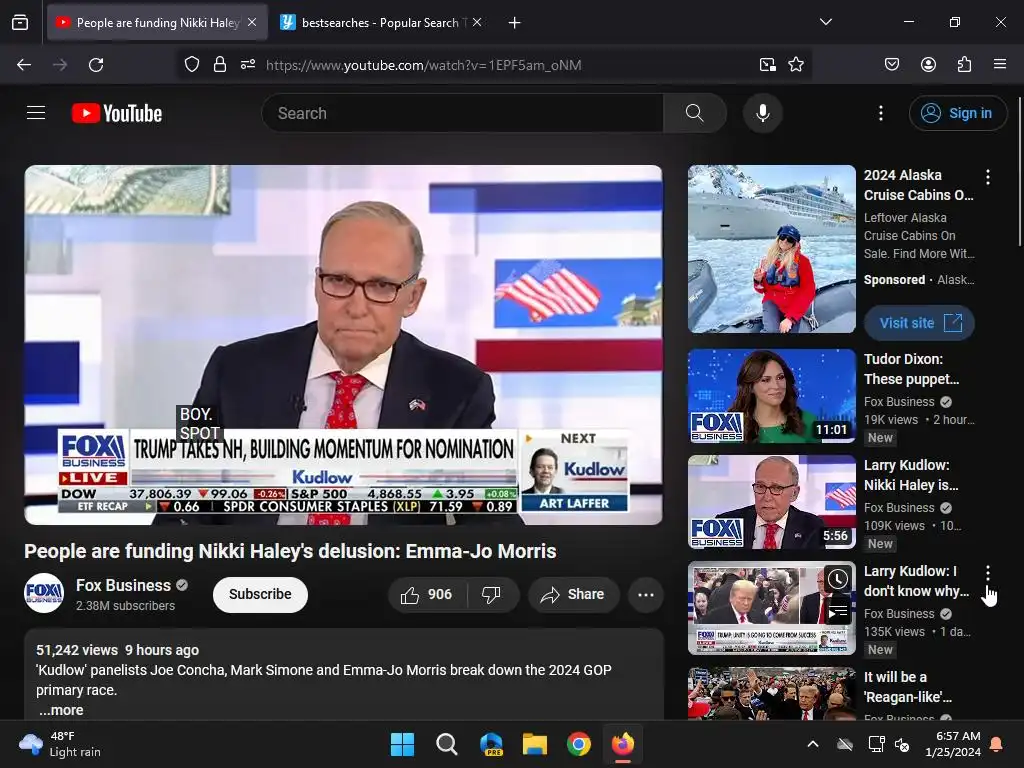Viewport: 1024px width, 768px height.
Task: Open YouTube guide hamburger menu
Action: pyautogui.click(x=36, y=113)
